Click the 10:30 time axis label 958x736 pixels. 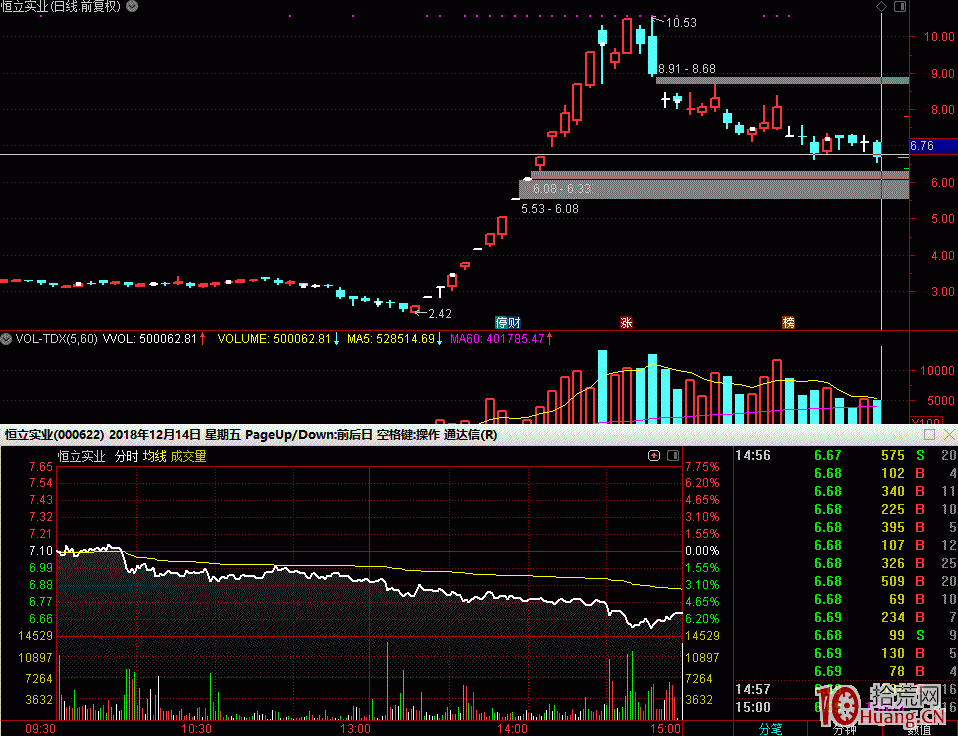pos(196,729)
